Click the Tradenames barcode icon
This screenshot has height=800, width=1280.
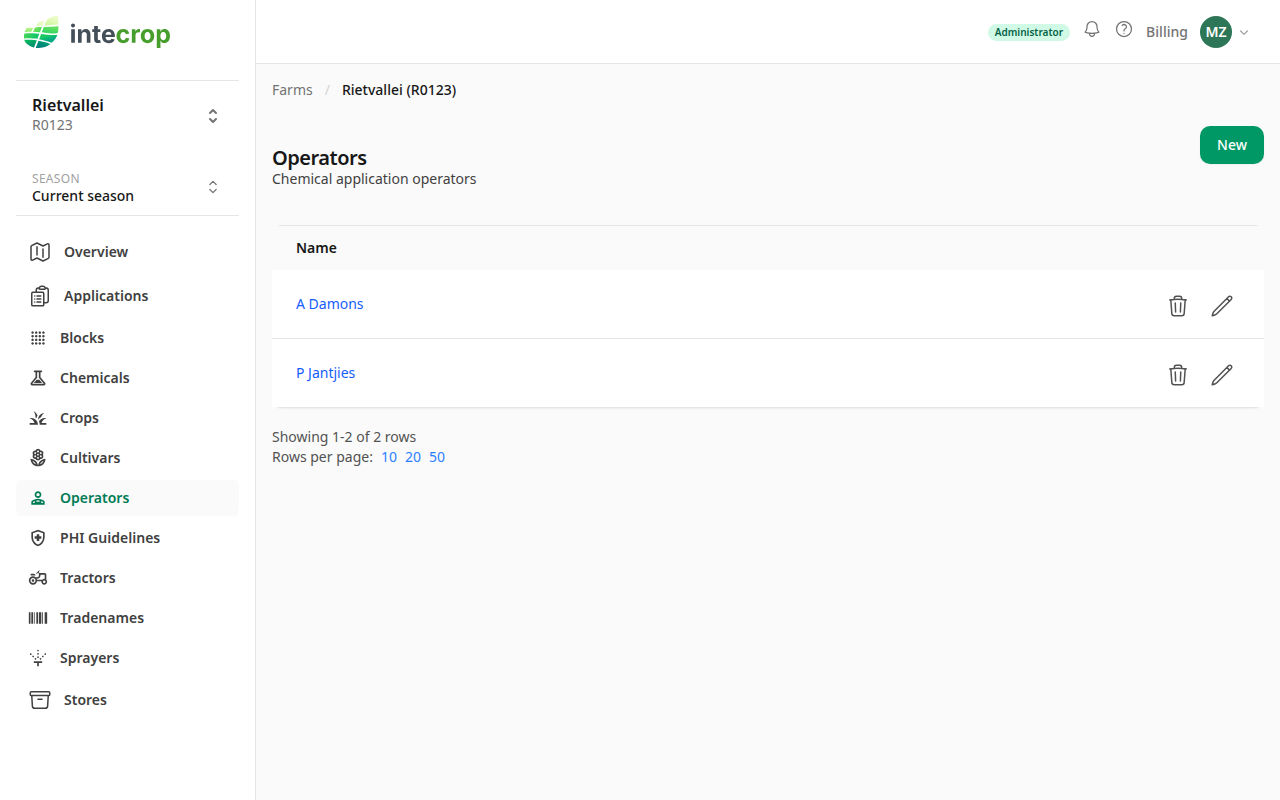38,618
